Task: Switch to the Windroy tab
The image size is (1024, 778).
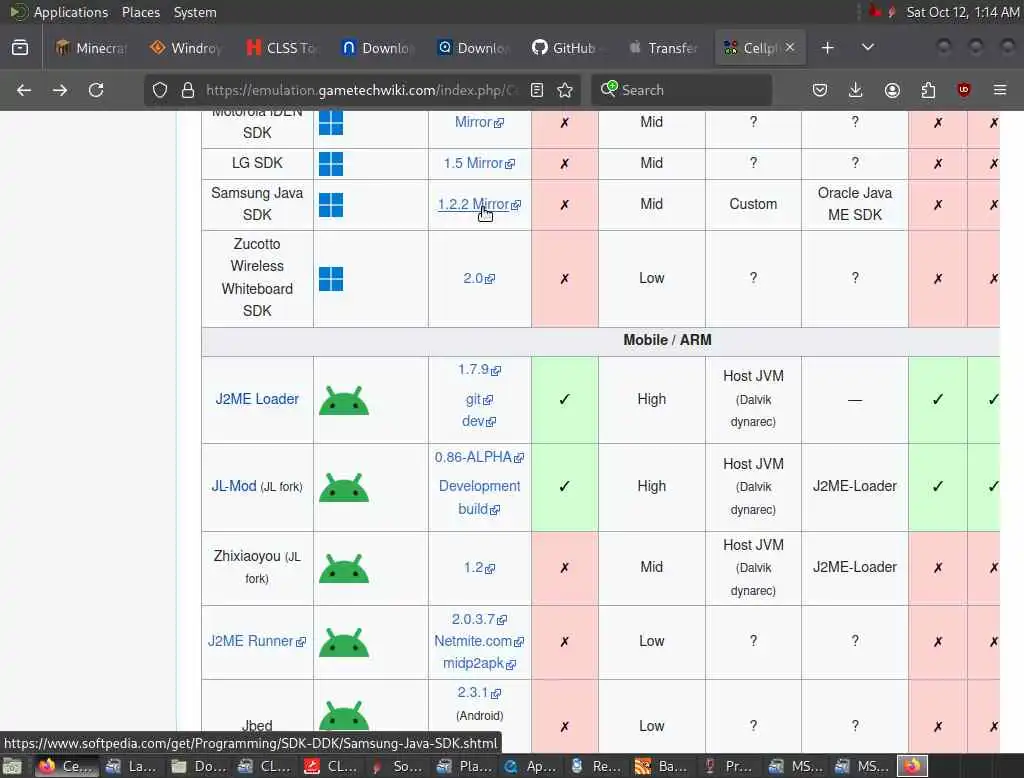Action: tap(186, 48)
